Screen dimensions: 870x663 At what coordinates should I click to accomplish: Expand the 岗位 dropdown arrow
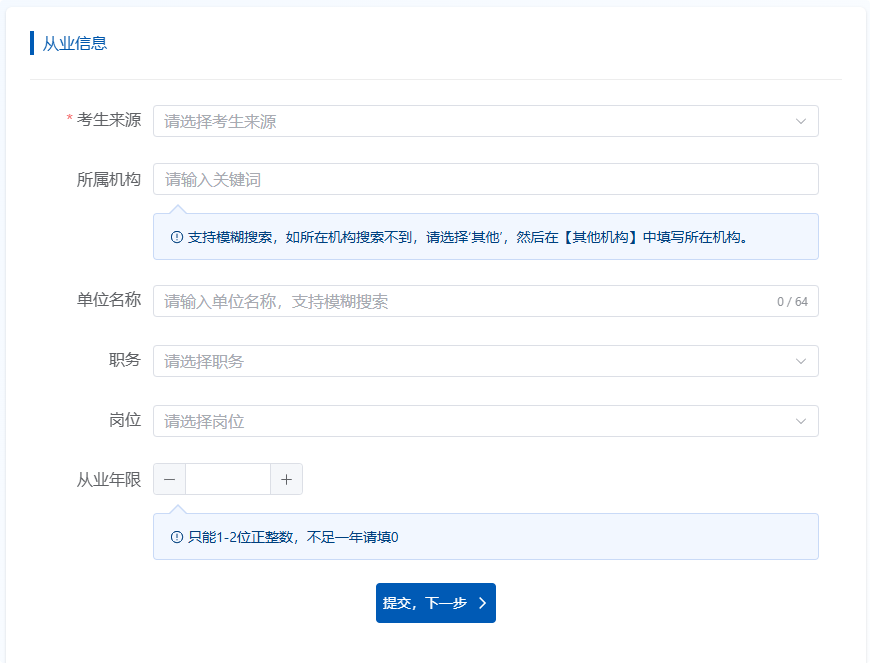800,421
